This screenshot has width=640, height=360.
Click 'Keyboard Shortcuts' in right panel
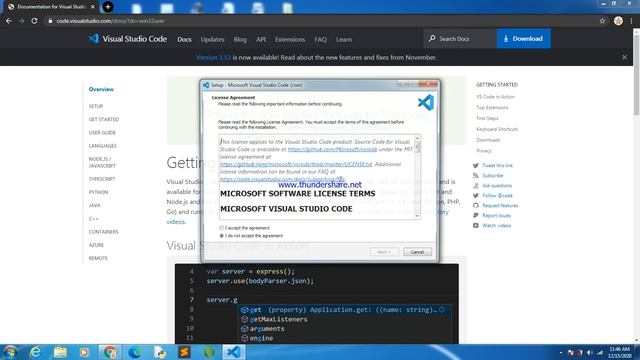click(x=497, y=129)
